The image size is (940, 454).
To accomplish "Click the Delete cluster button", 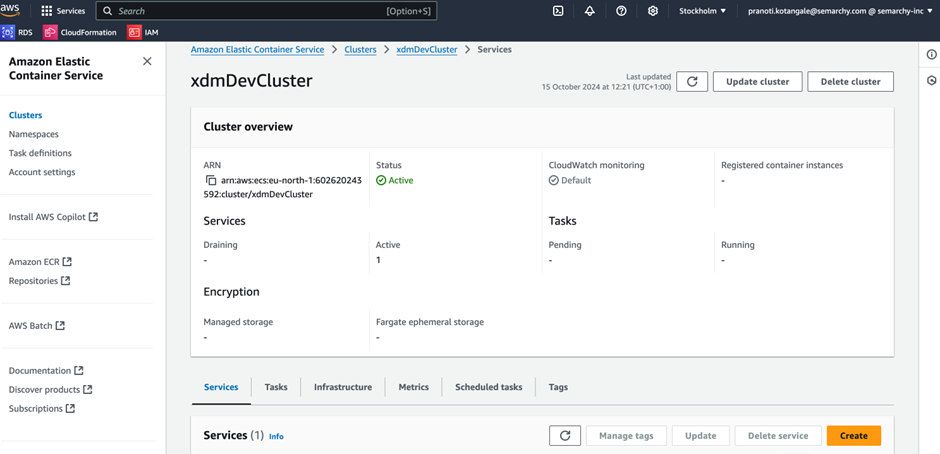I will point(850,82).
